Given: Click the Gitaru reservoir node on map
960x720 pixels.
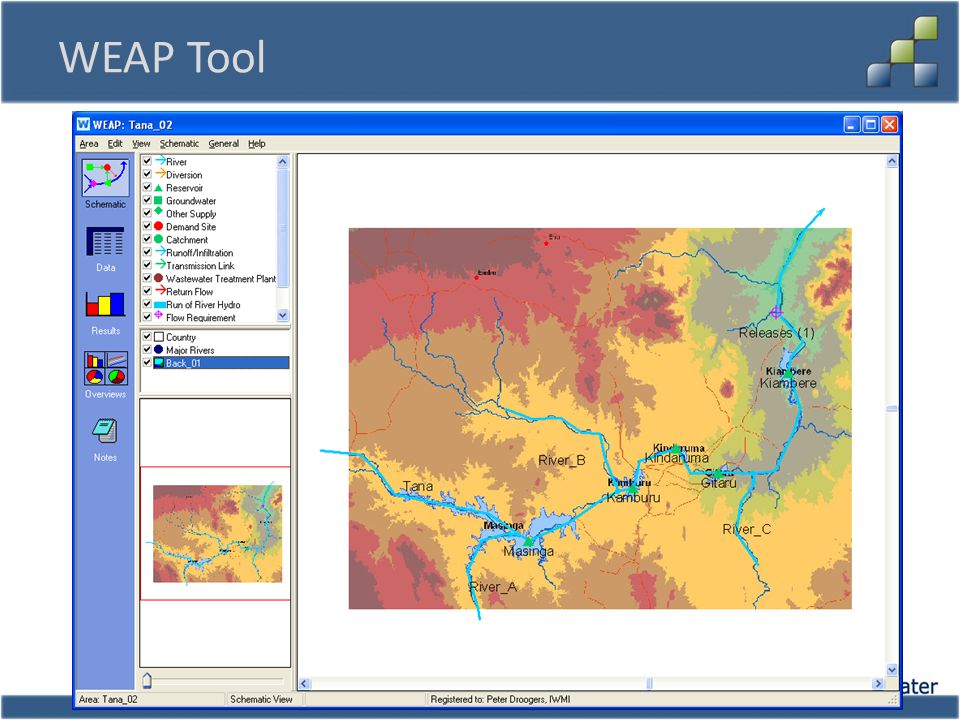Looking at the screenshot, I should click(718, 473).
